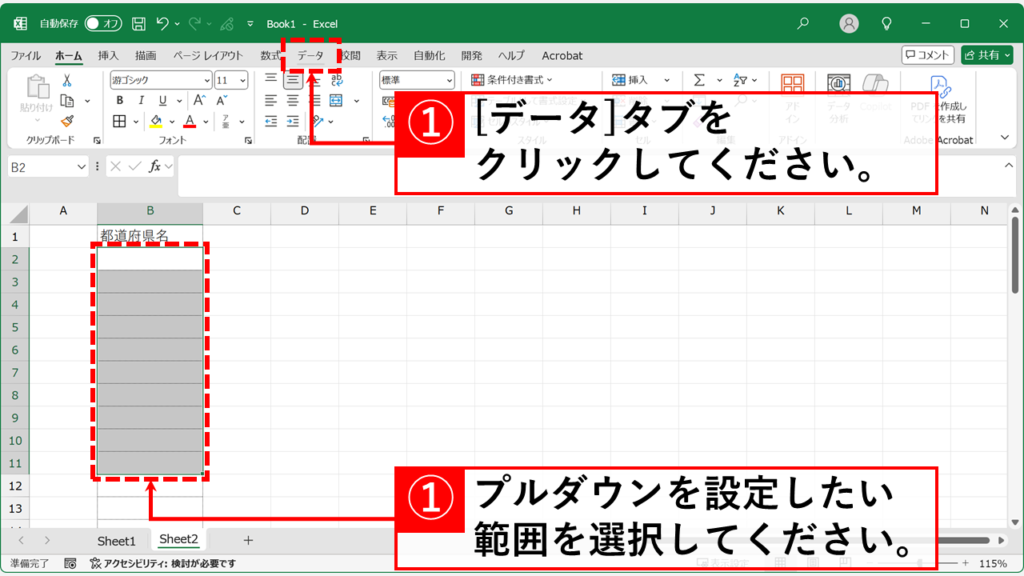The height and width of the screenshot is (576, 1024).
Task: Collapse the ribbon with the chevron at its end
Action: [x=1004, y=138]
